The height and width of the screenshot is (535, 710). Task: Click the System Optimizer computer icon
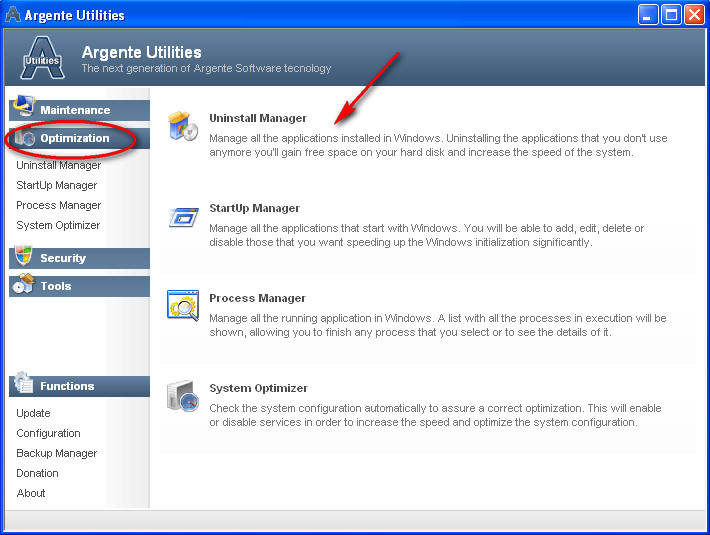click(x=183, y=396)
